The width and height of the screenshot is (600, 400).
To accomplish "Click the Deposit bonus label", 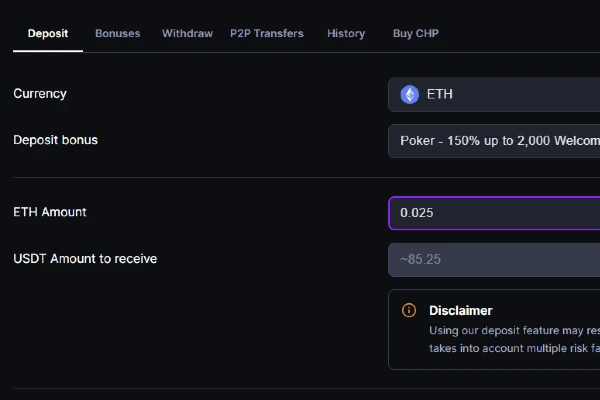I will pos(56,140).
